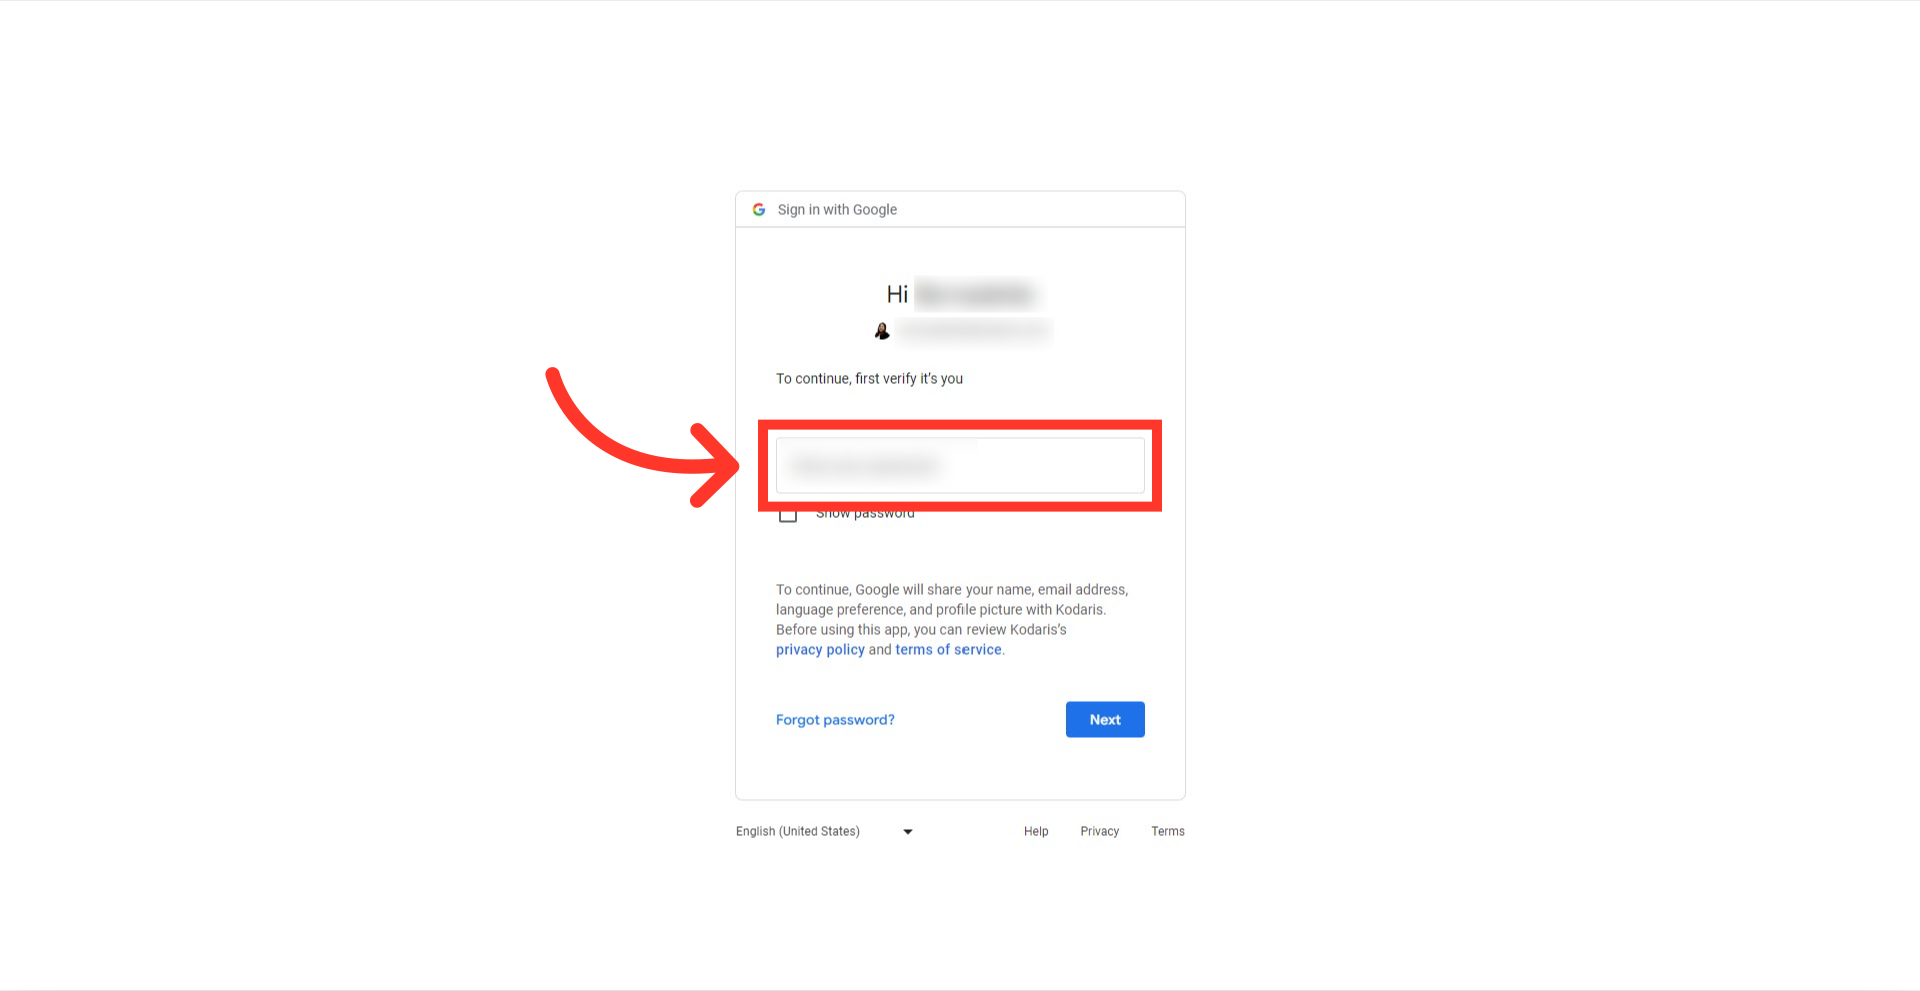Open the terms of service link

tap(948, 650)
